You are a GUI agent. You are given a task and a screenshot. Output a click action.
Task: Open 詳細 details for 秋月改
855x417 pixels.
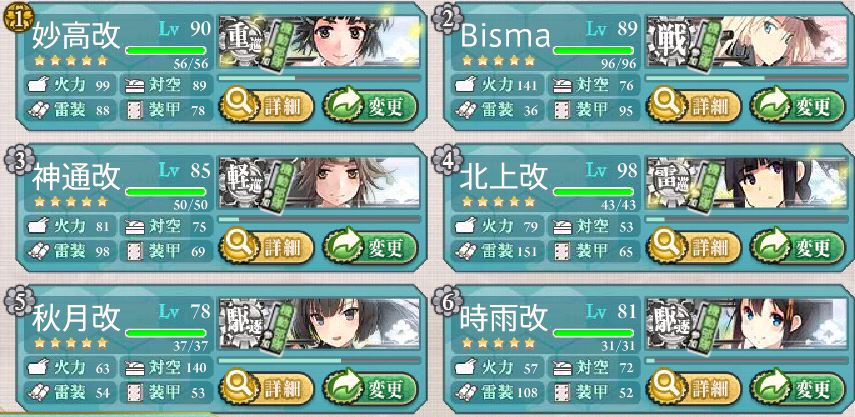click(267, 388)
